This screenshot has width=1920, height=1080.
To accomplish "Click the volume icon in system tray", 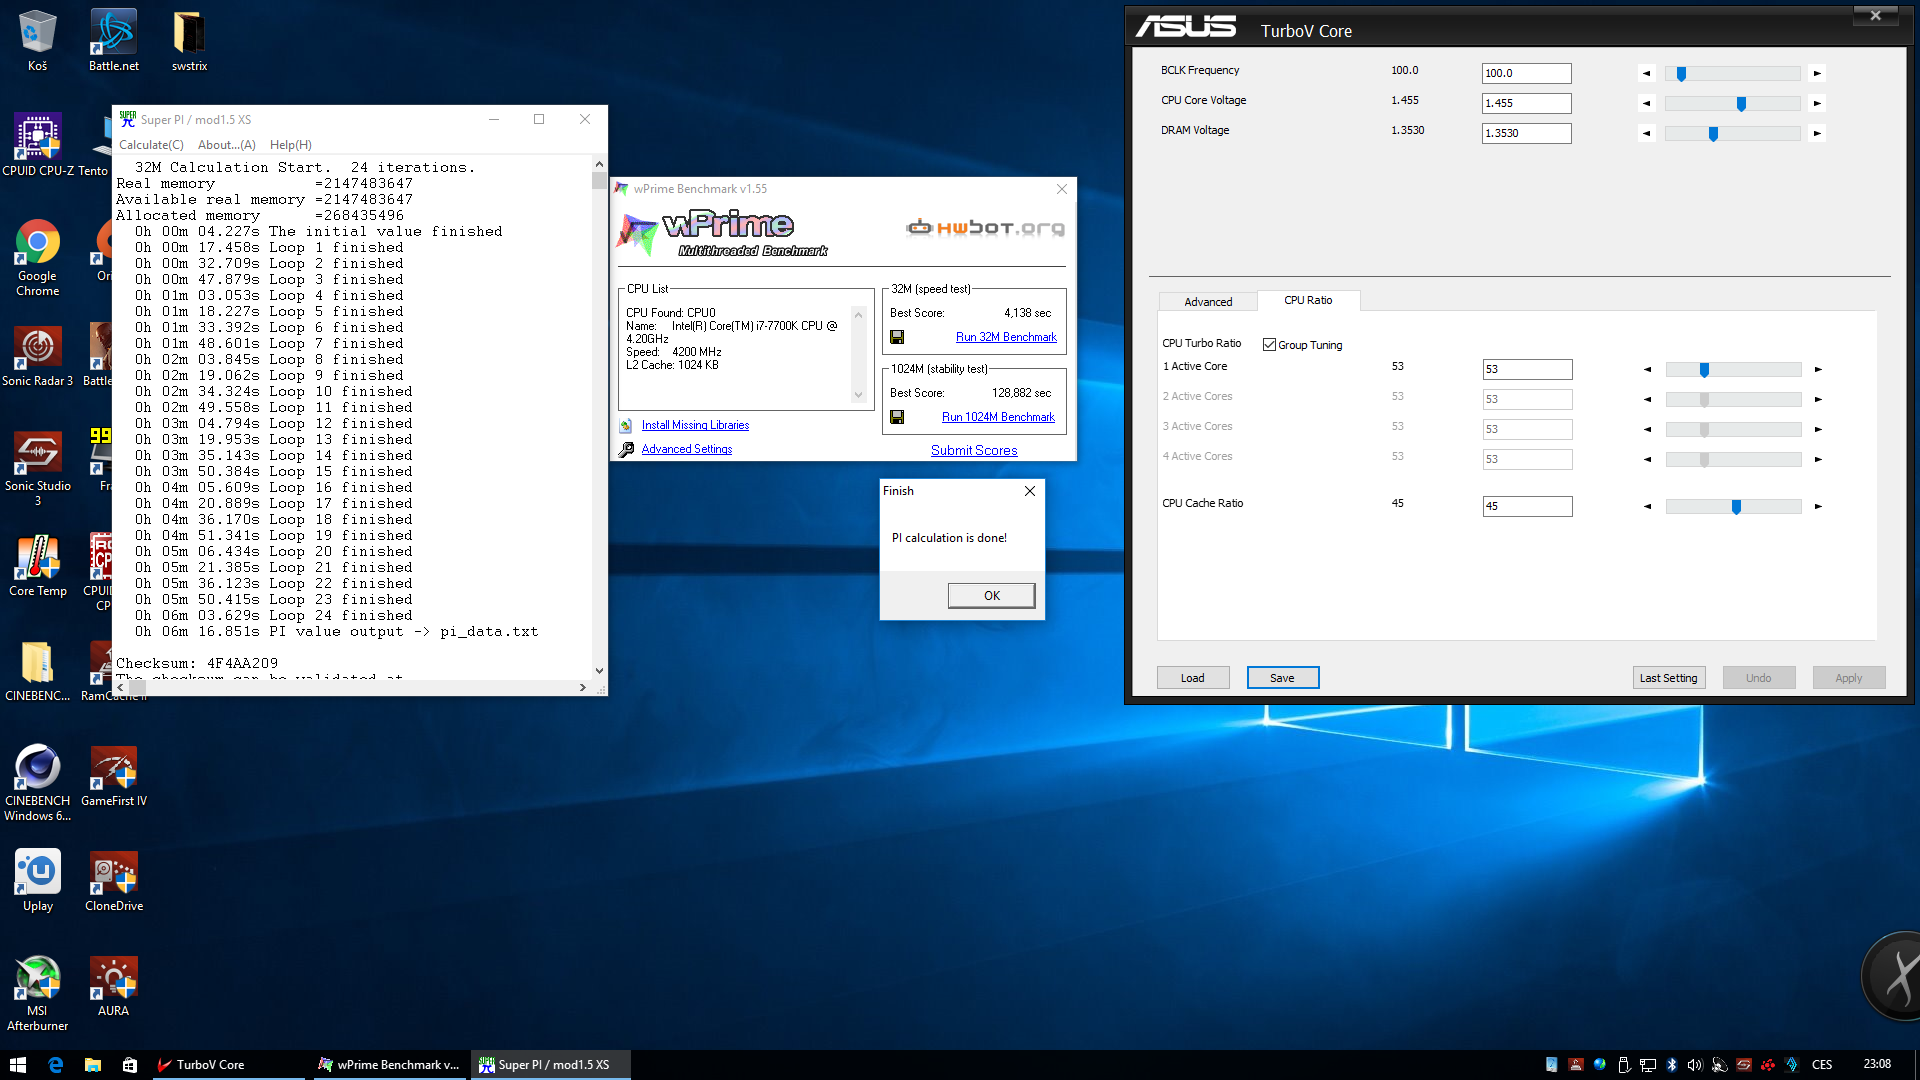I will [x=1695, y=1065].
